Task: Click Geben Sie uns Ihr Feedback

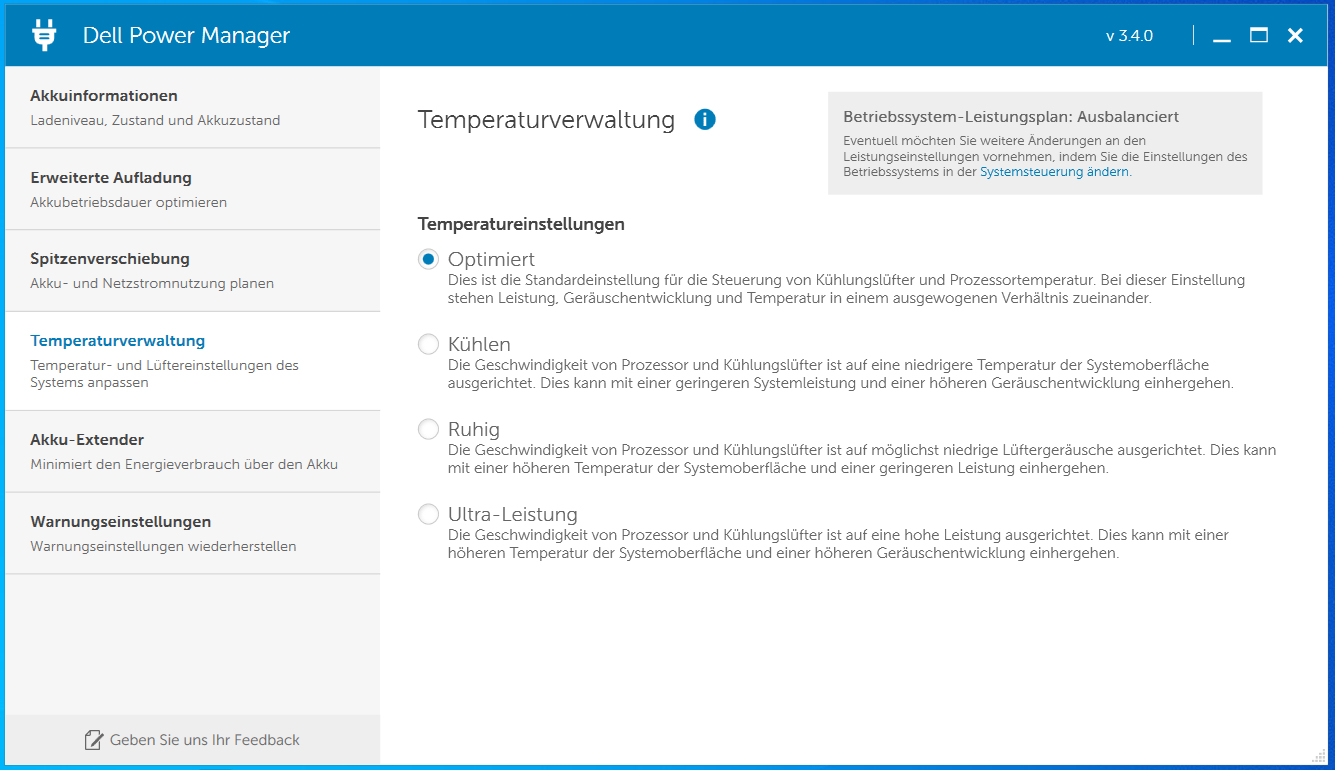Action: tap(204, 740)
